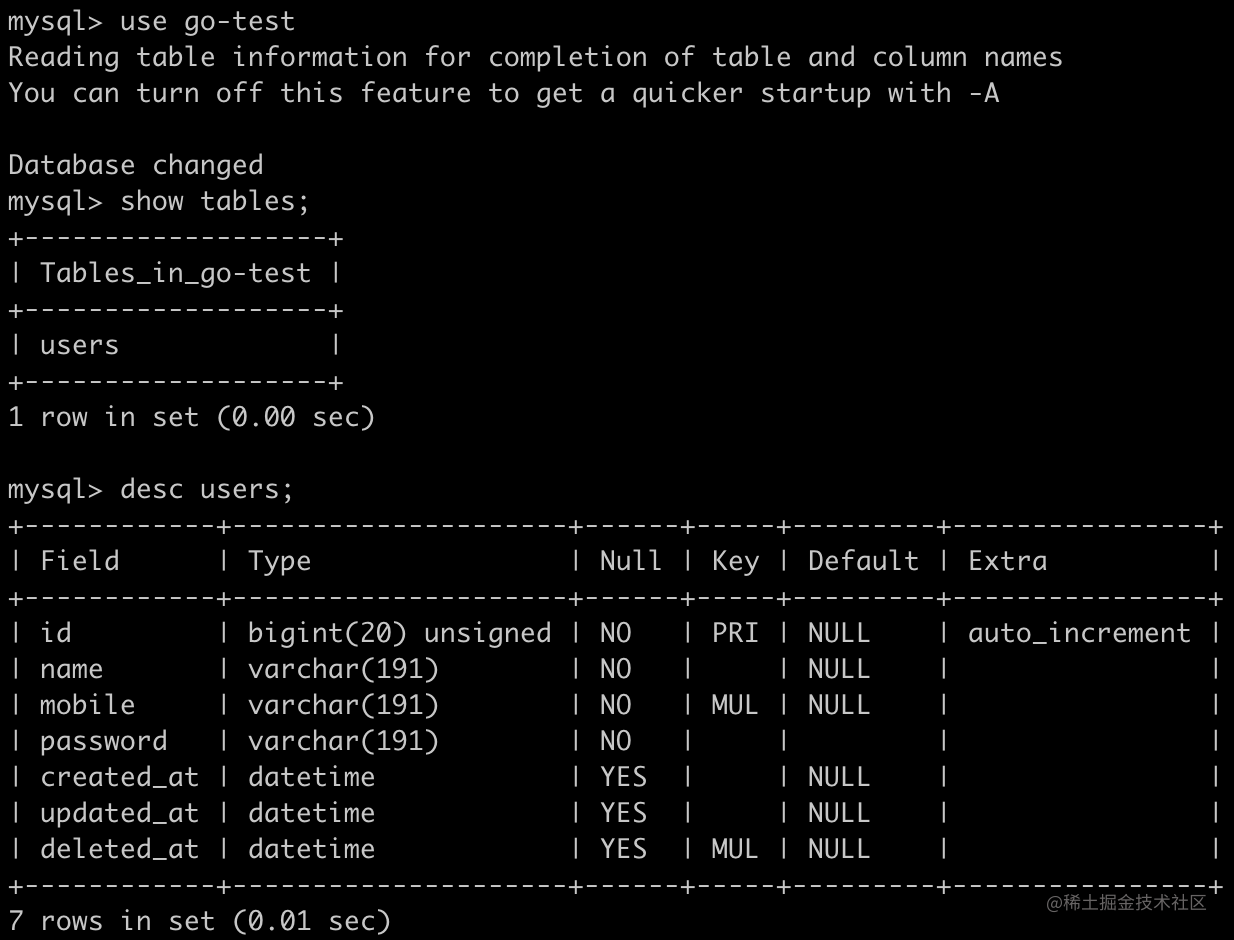Viewport: 1234px width, 940px height.
Task: Click the Key column header
Action: point(735,561)
